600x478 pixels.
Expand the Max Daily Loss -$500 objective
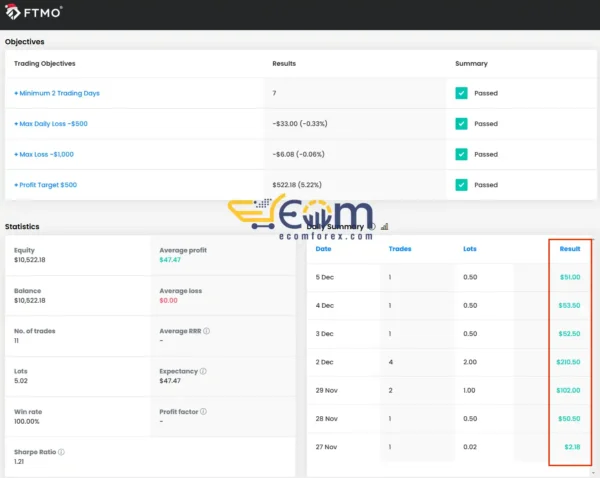[x=53, y=124]
